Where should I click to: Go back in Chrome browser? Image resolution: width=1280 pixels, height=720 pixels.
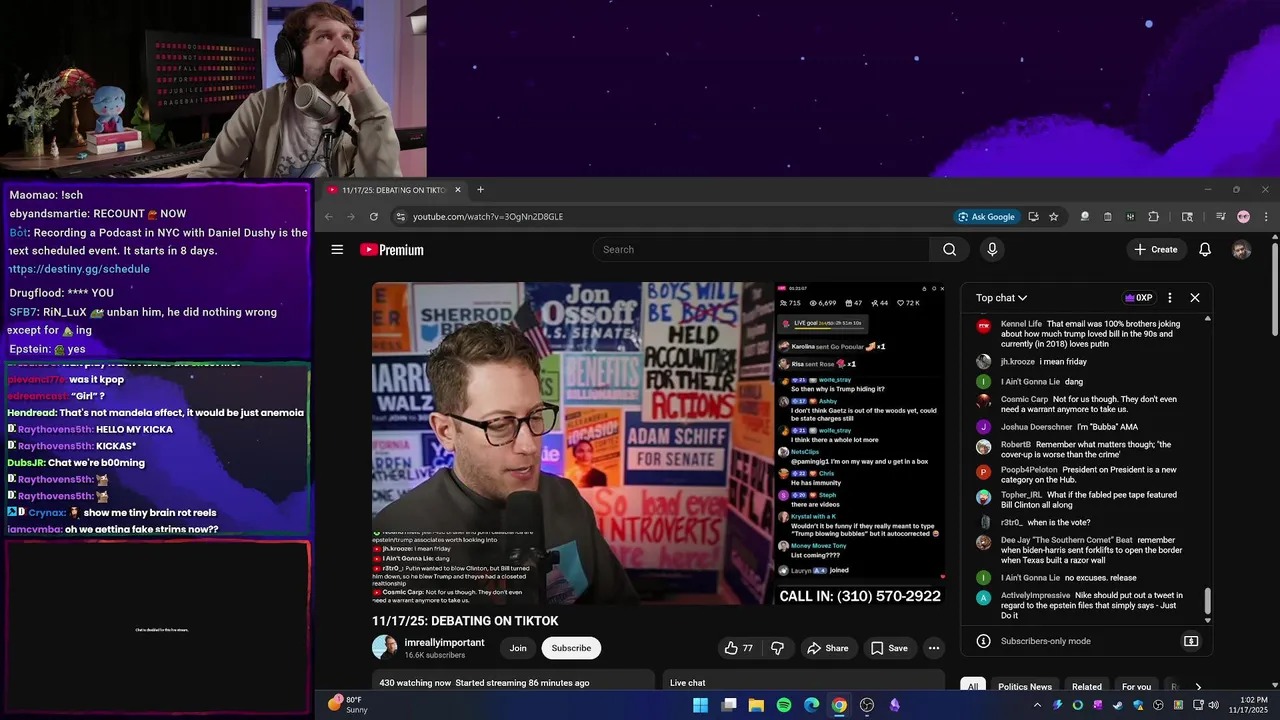pos(329,216)
